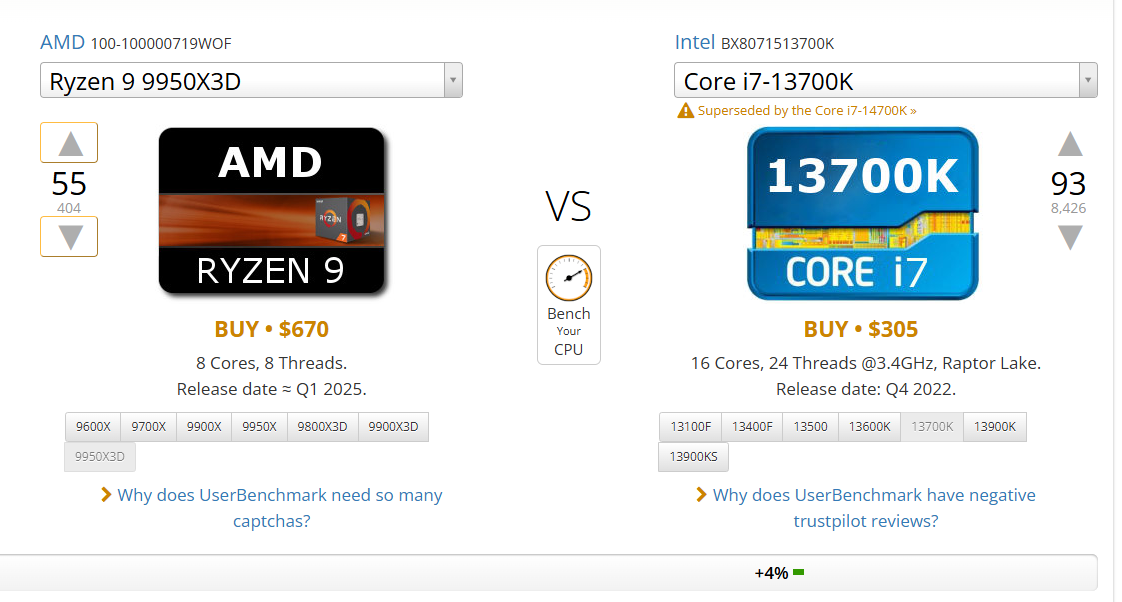Click the AMD brand link
The width and height of the screenshot is (1122, 602).
[62, 42]
